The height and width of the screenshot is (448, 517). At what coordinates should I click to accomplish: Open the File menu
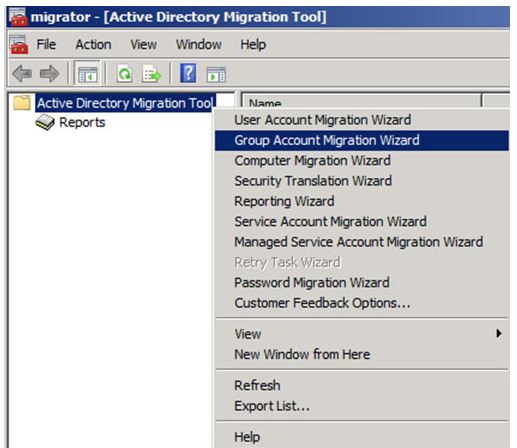[46, 44]
